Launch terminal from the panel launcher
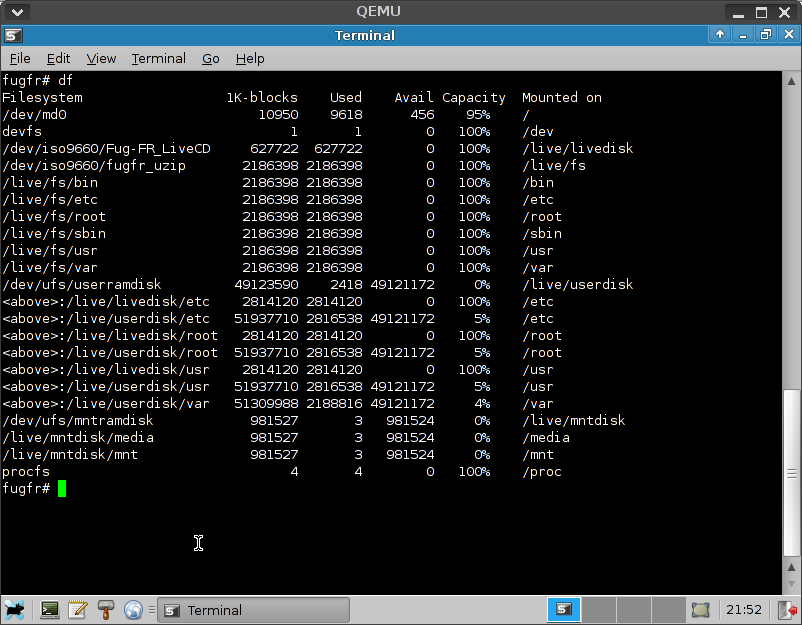 coord(49,609)
